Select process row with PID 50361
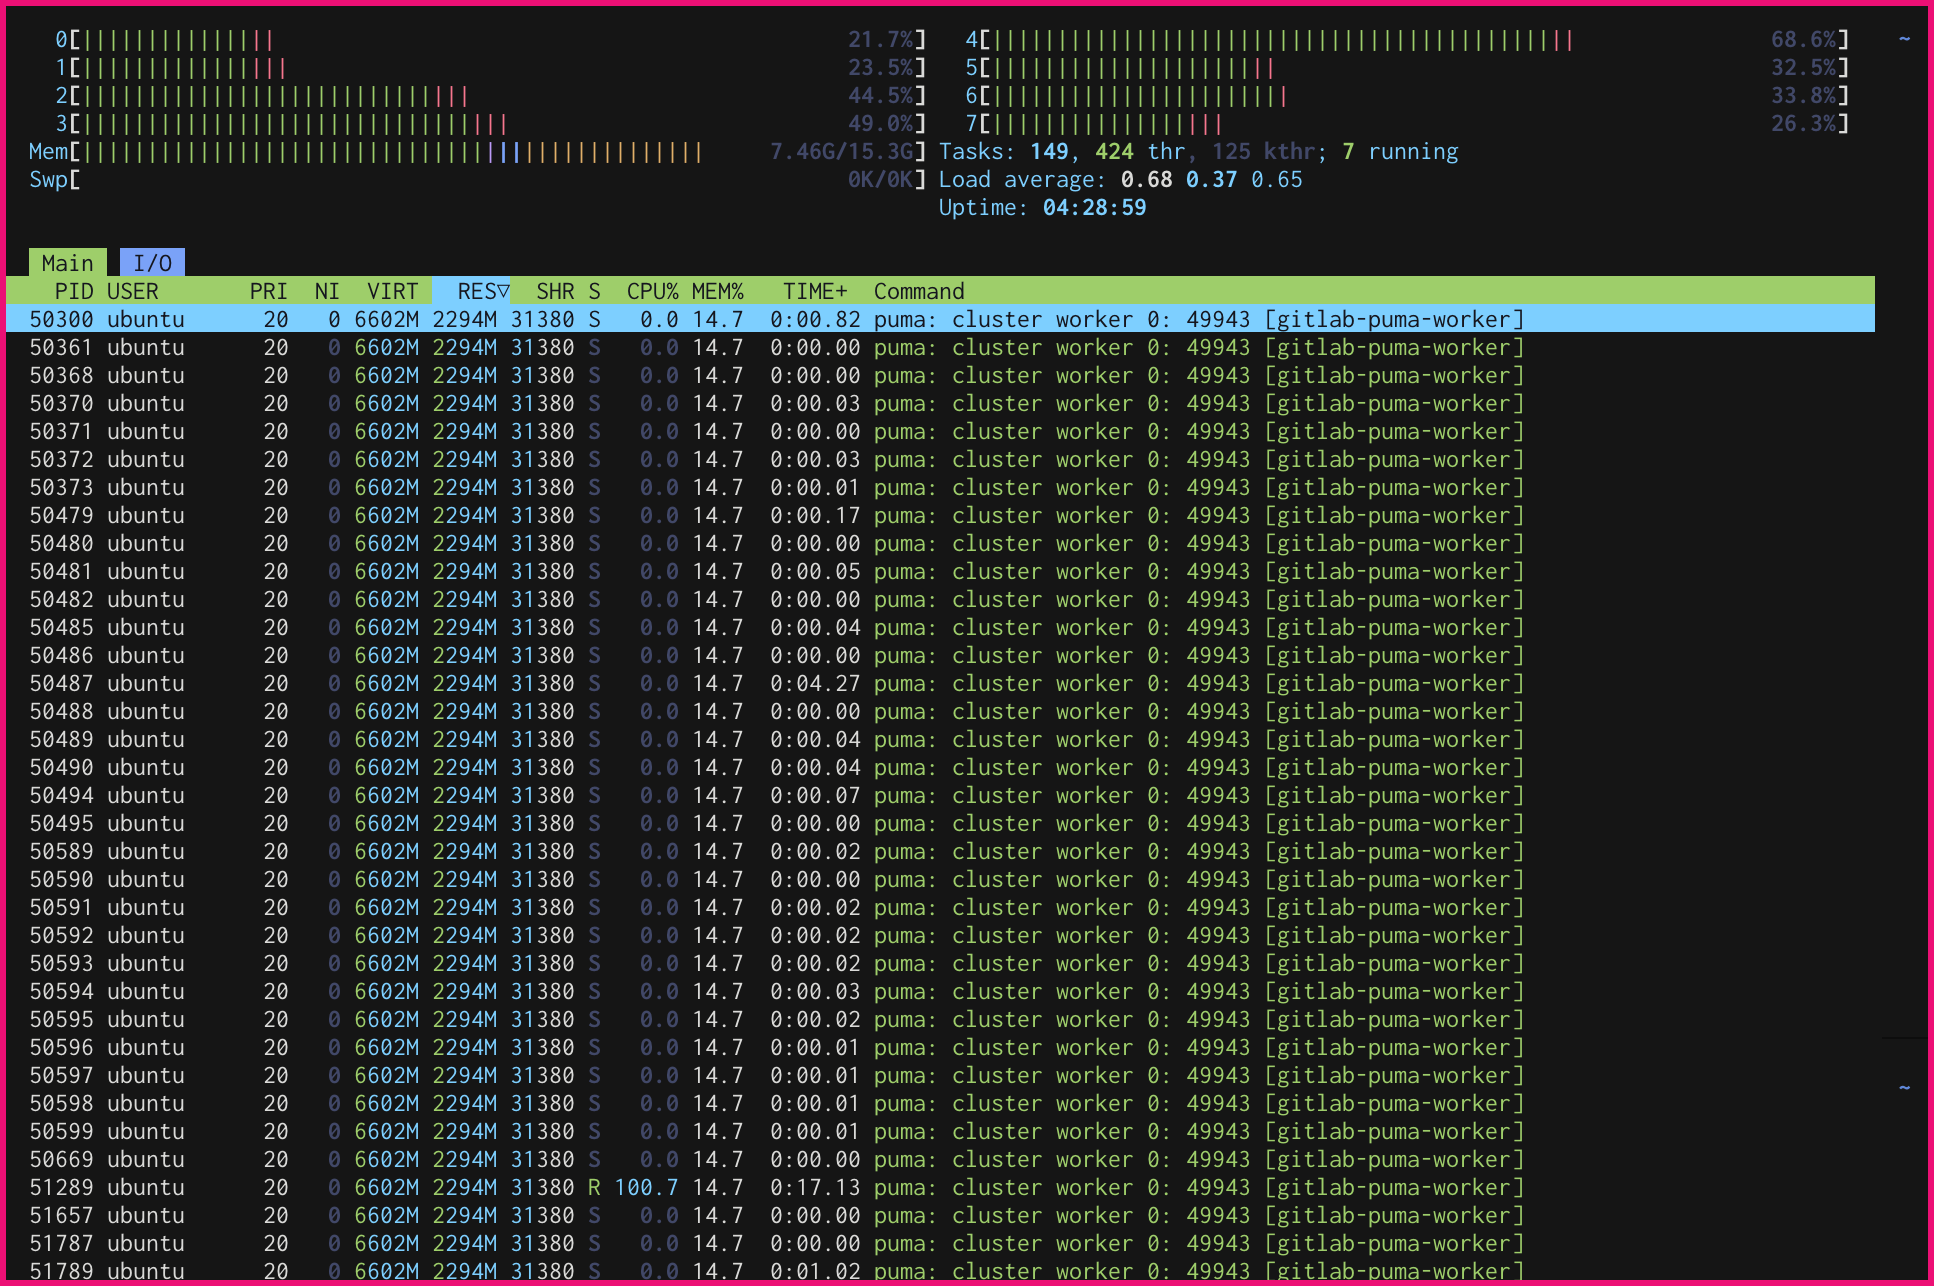1934x1286 pixels. point(940,347)
